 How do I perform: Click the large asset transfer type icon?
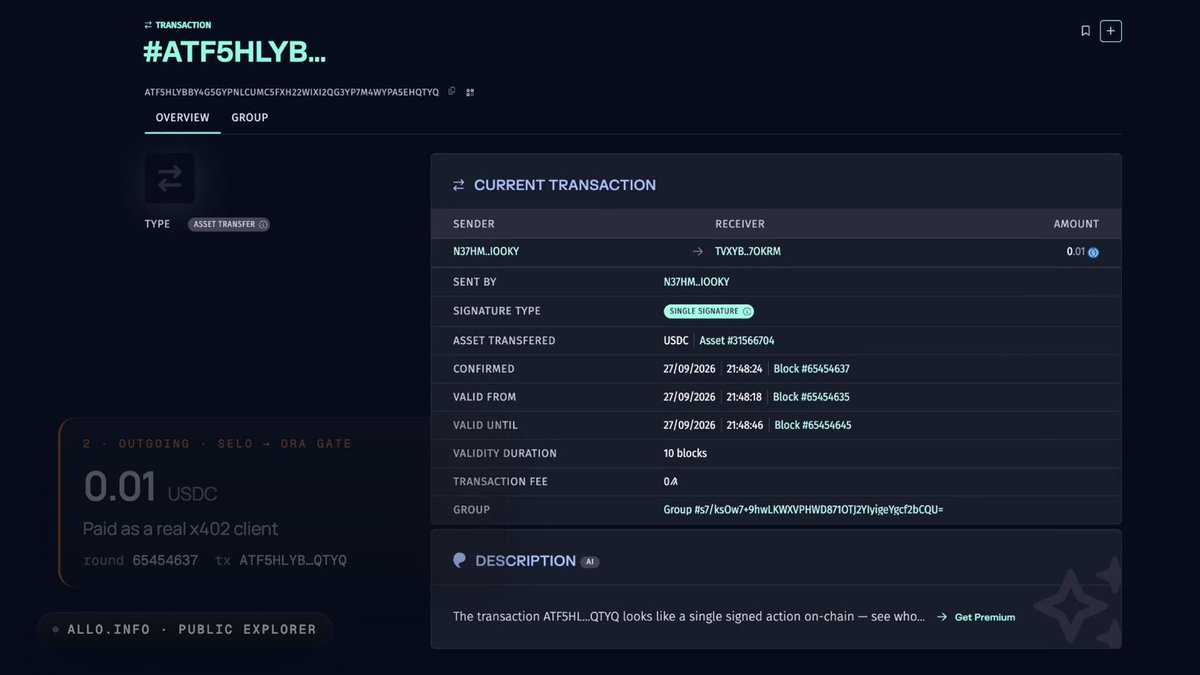coord(170,178)
